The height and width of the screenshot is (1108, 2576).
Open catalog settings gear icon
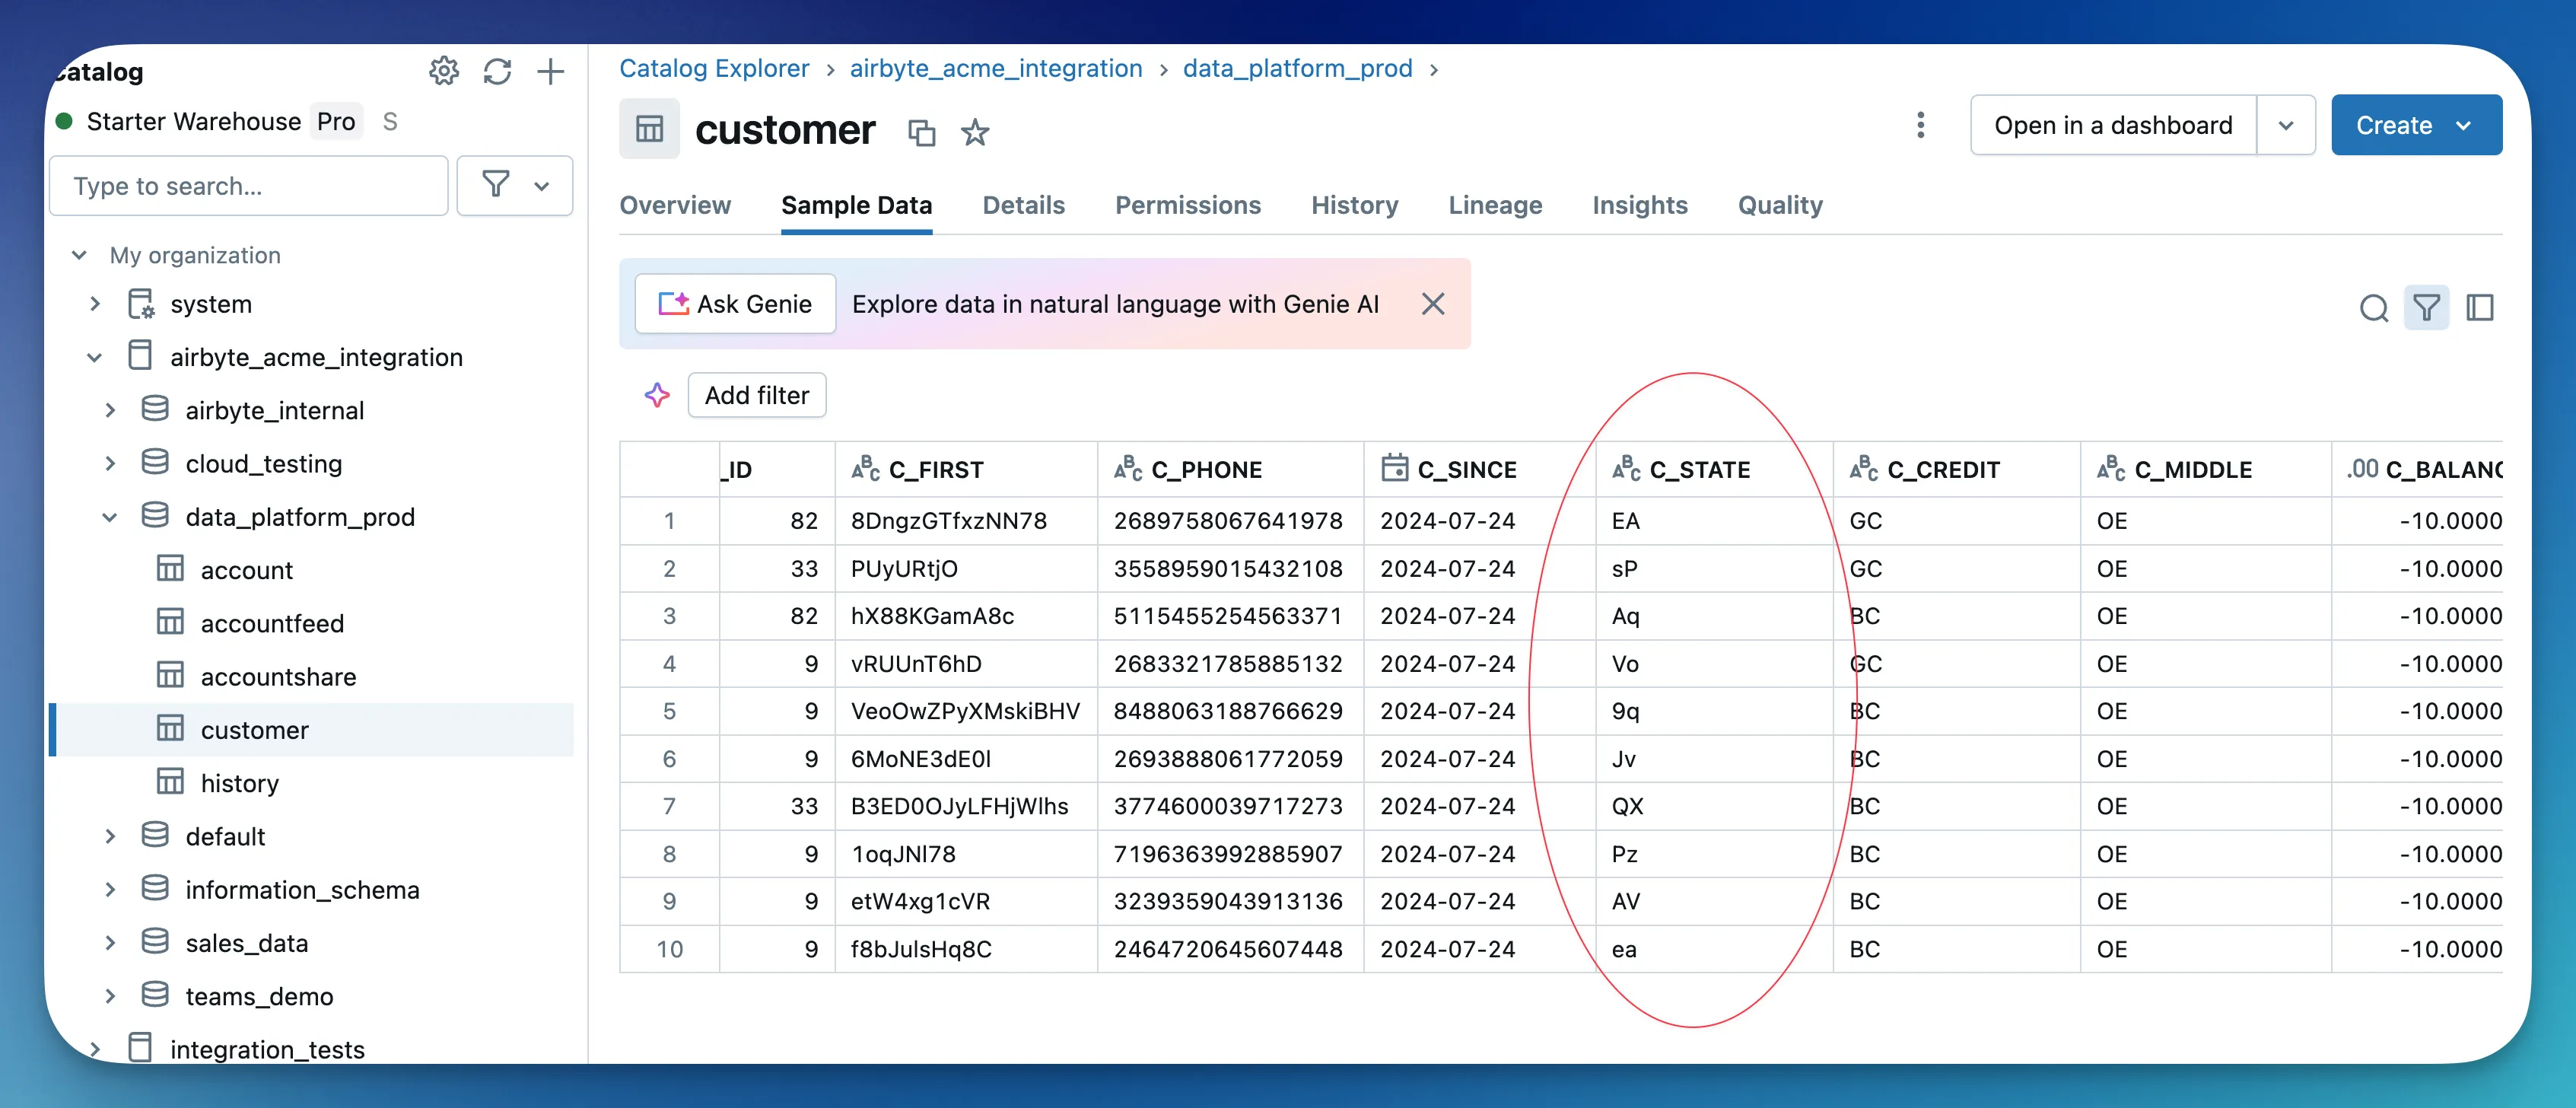[x=444, y=71]
